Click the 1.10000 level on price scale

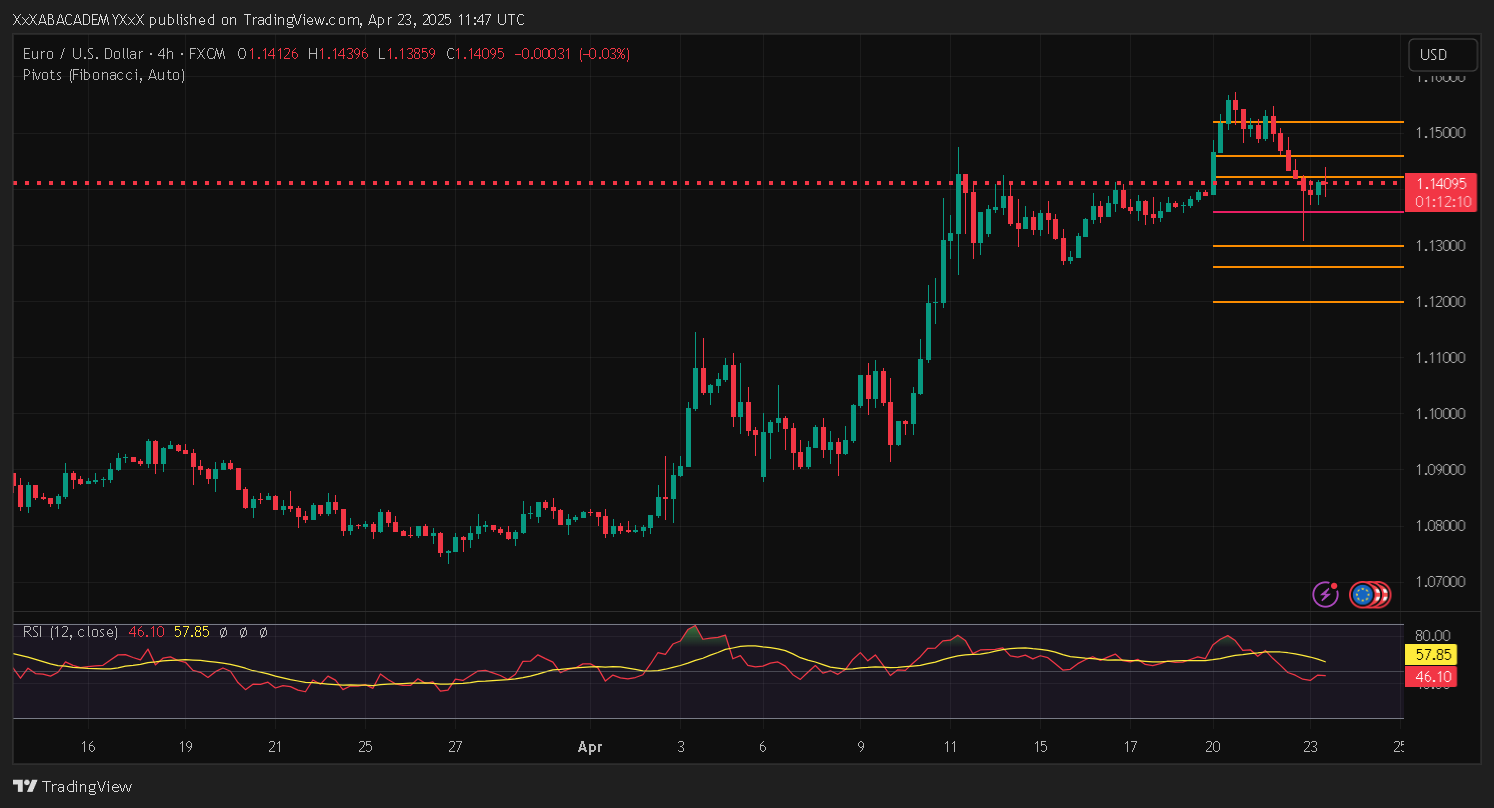point(1440,414)
